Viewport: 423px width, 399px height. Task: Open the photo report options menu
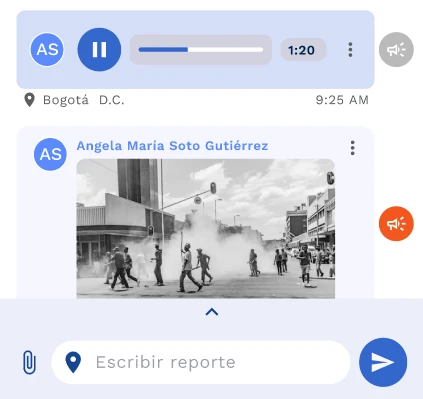(353, 148)
